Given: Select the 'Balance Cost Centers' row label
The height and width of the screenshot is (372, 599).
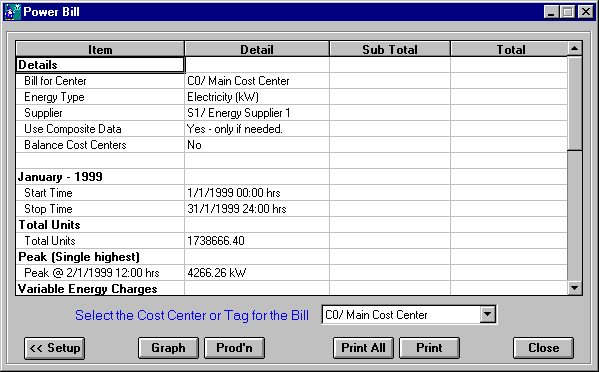Looking at the screenshot, I should 75,145.
